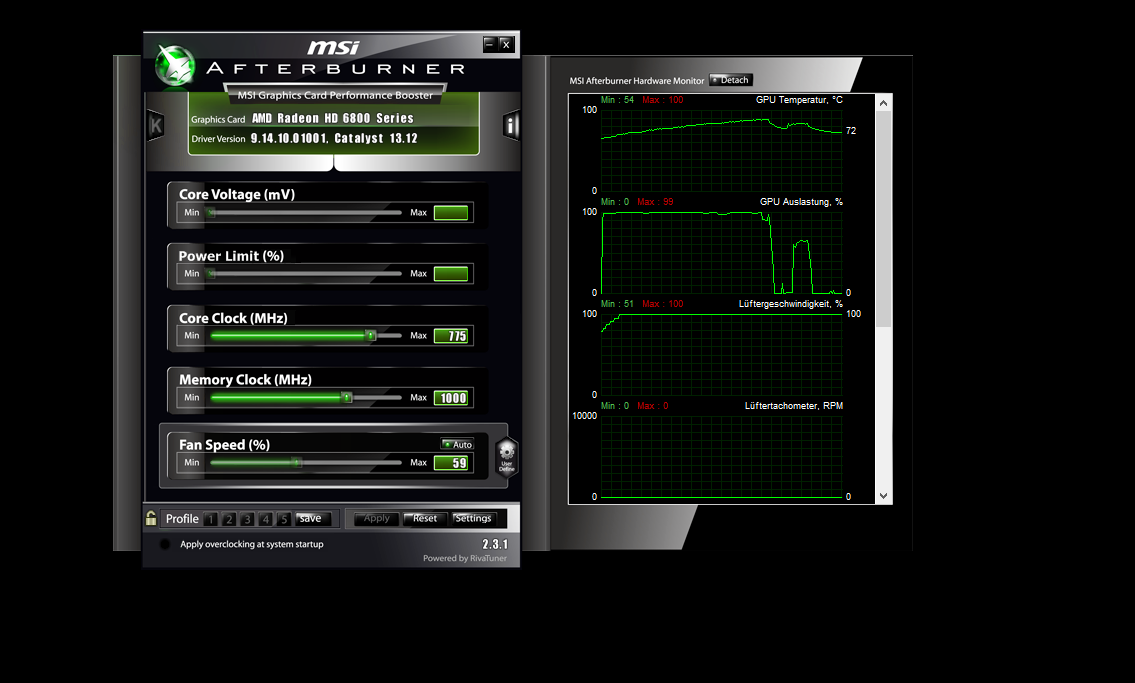Minimize the Afterburner window
Screen dimensions: 1135x683
tap(490, 44)
